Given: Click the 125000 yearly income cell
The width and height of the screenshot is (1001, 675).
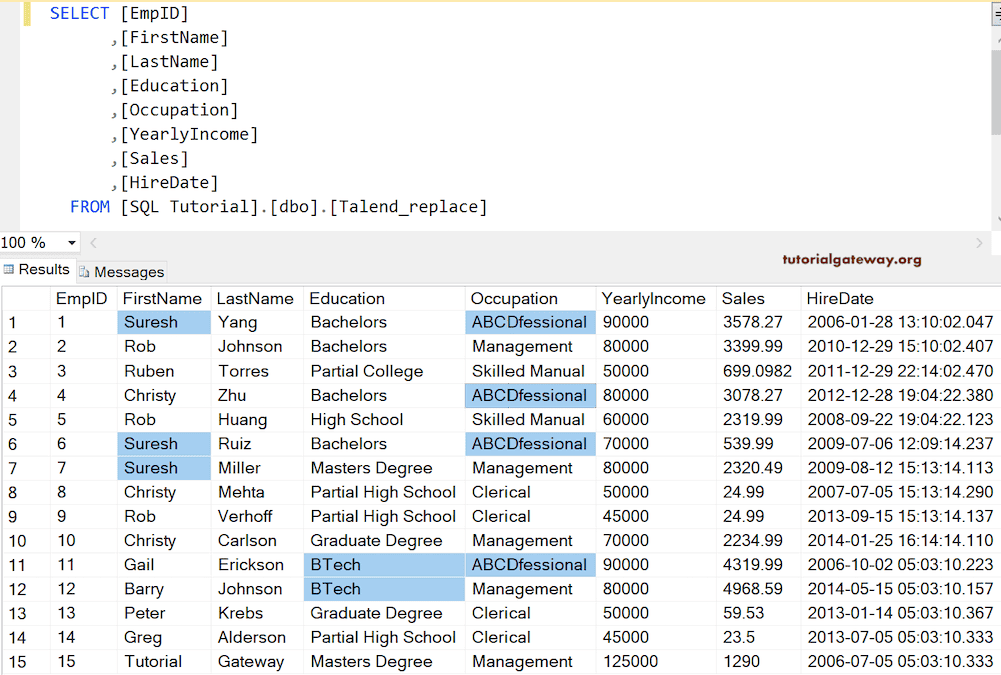Looking at the screenshot, I should tap(656, 662).
